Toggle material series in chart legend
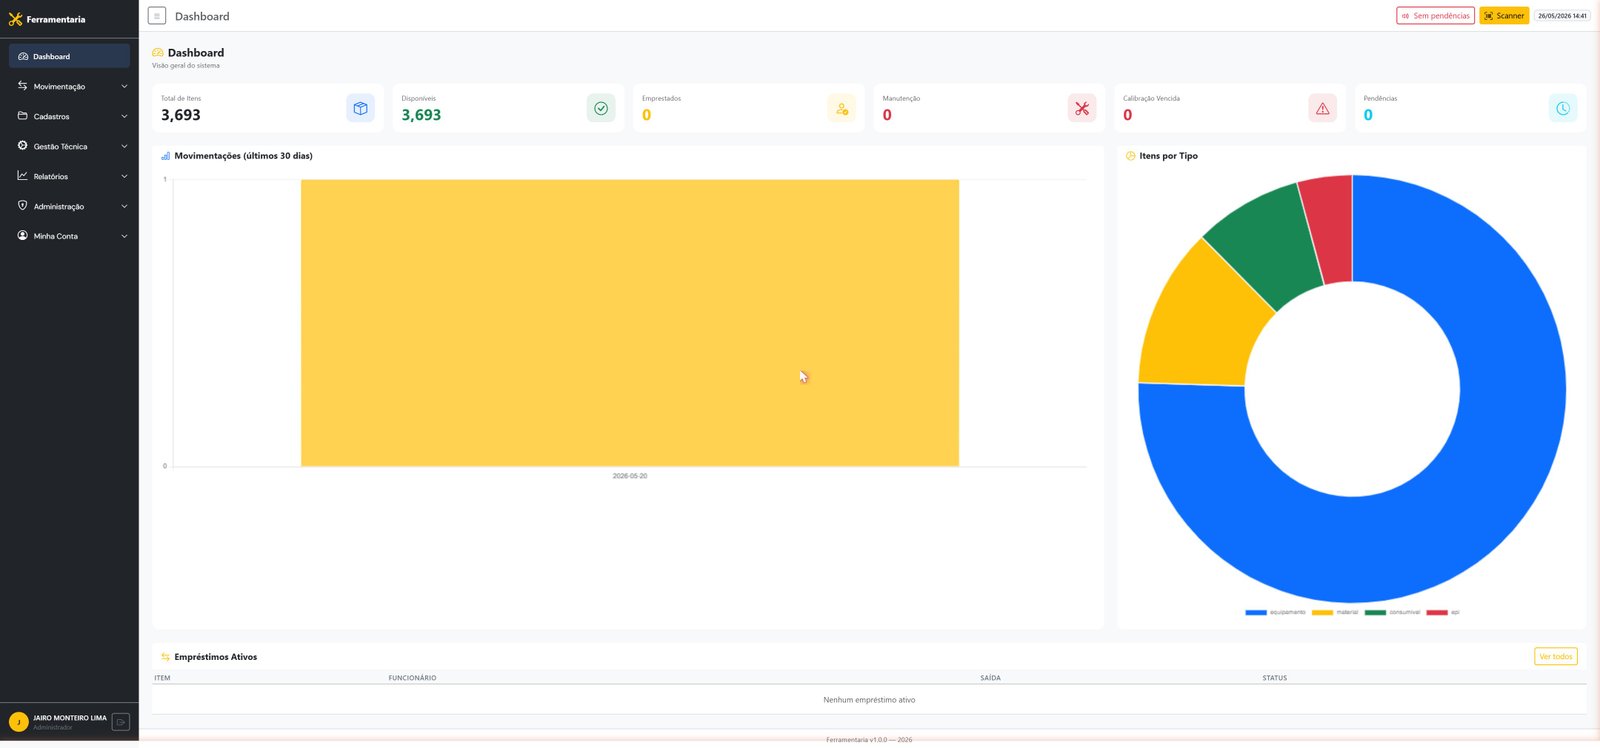The width and height of the screenshot is (1600, 748). click(x=1335, y=612)
